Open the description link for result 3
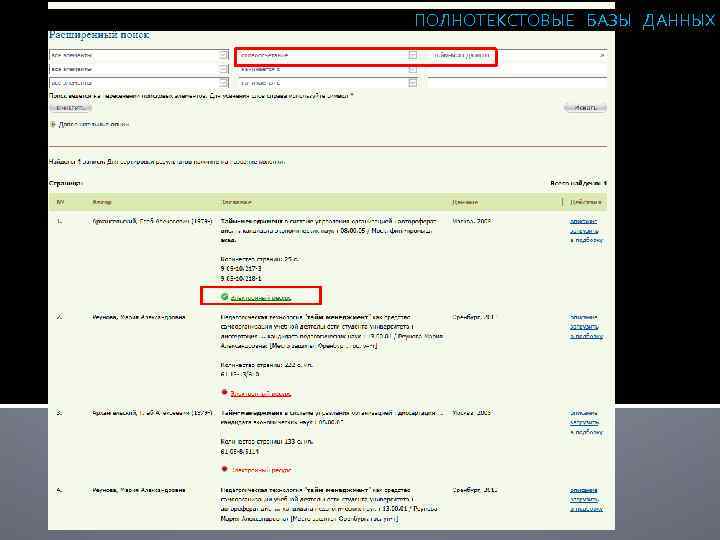 click(x=584, y=413)
